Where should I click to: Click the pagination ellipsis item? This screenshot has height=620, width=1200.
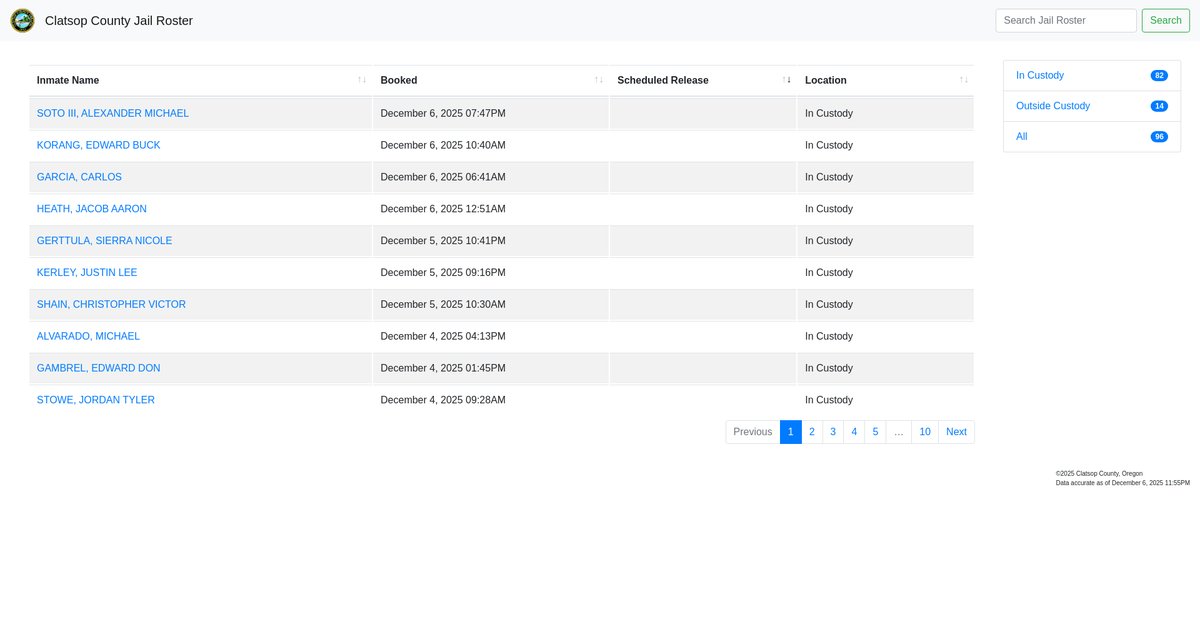tap(899, 432)
